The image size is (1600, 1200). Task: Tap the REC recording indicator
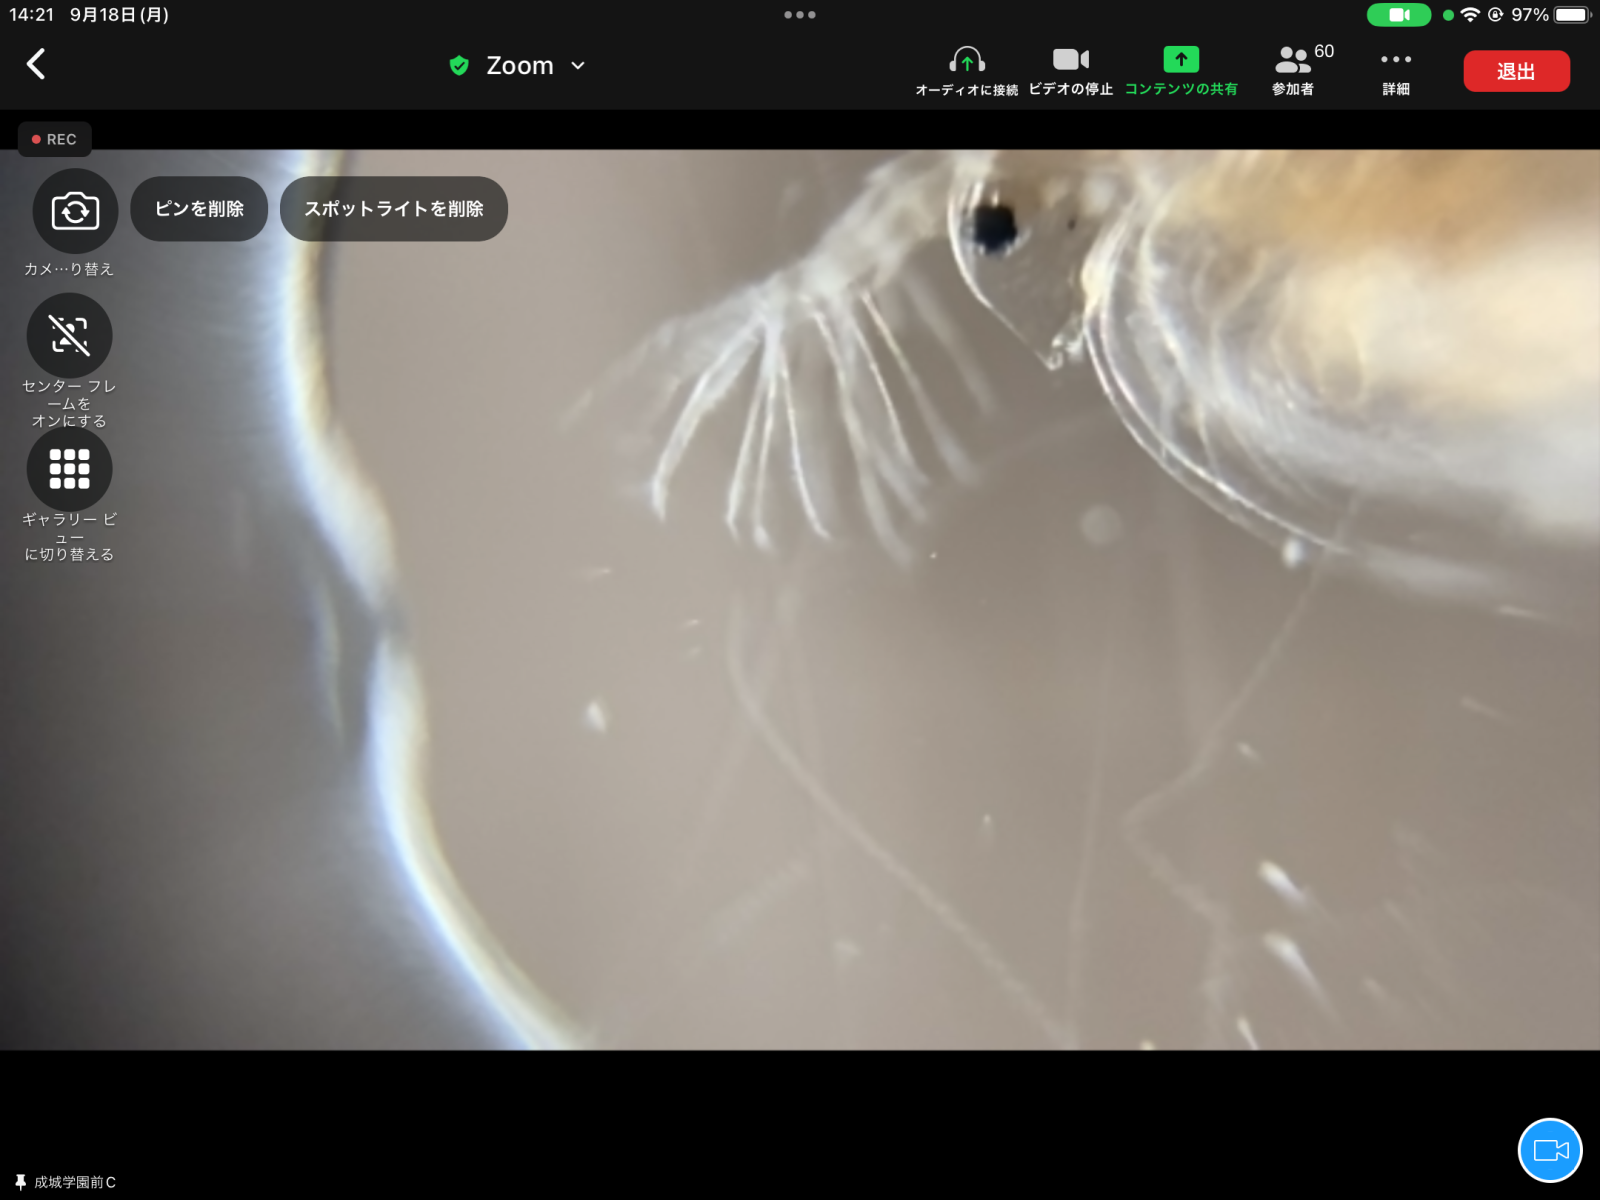[x=55, y=139]
